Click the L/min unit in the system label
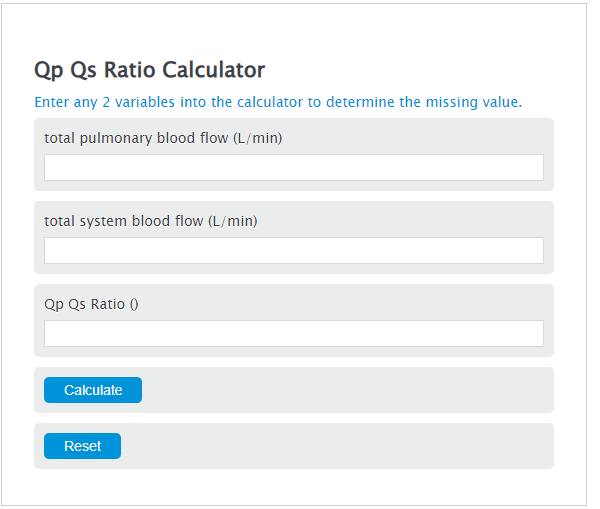Image resolution: width=600 pixels, height=509 pixels. click(x=233, y=221)
